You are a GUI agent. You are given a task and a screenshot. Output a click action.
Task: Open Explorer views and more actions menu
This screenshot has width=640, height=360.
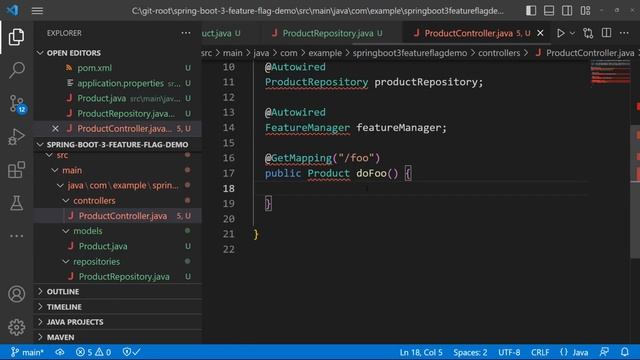[186, 33]
